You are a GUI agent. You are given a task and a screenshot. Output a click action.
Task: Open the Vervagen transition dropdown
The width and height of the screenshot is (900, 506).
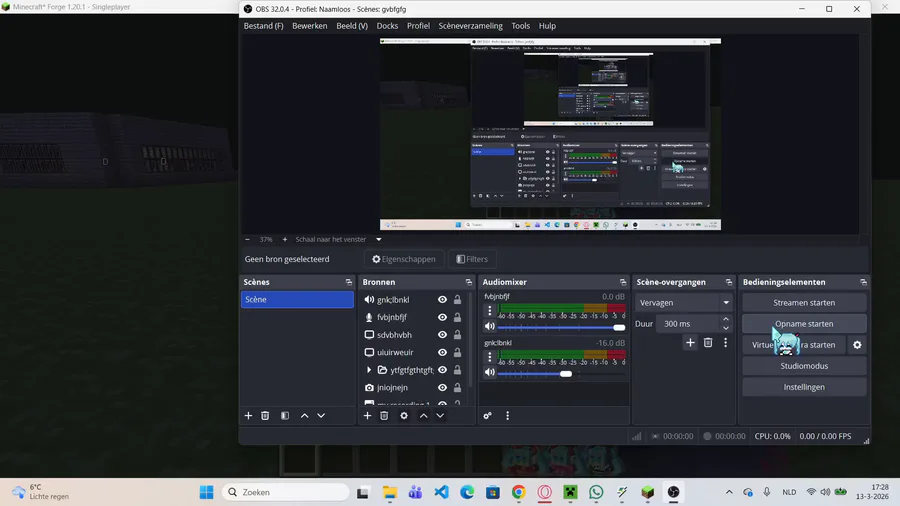pyautogui.click(x=683, y=302)
